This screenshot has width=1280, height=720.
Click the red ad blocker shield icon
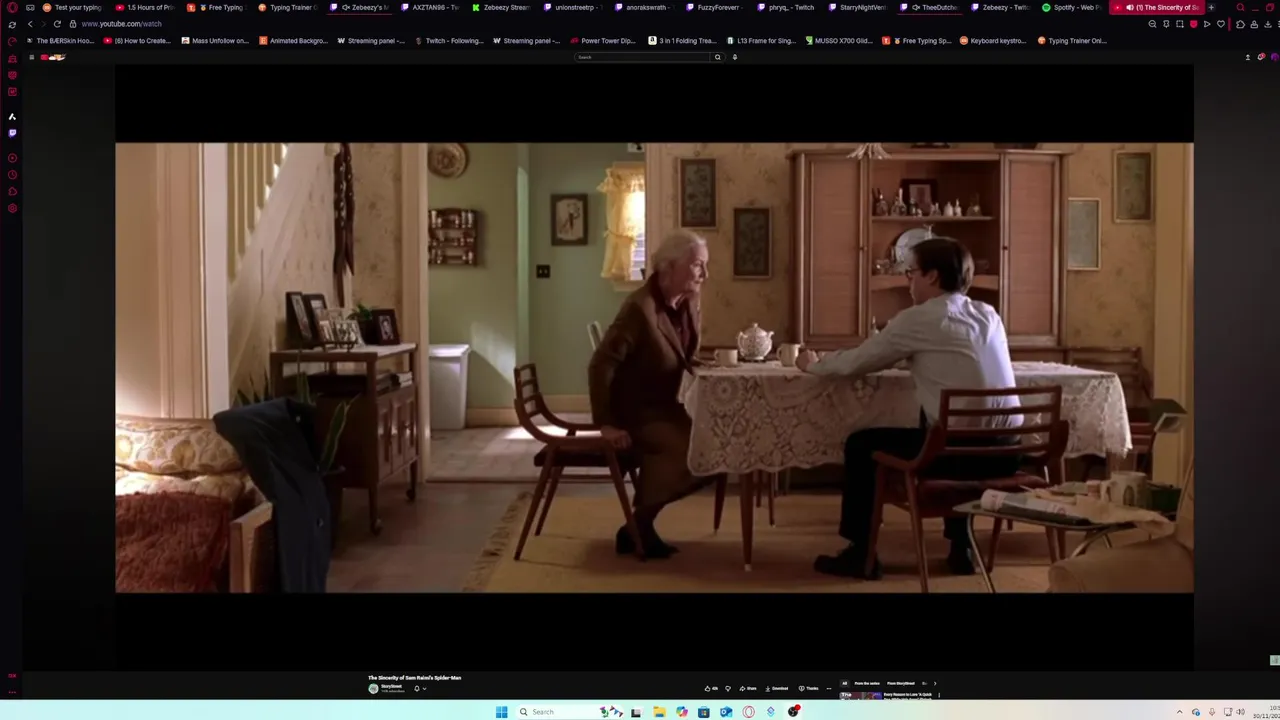click(1193, 24)
